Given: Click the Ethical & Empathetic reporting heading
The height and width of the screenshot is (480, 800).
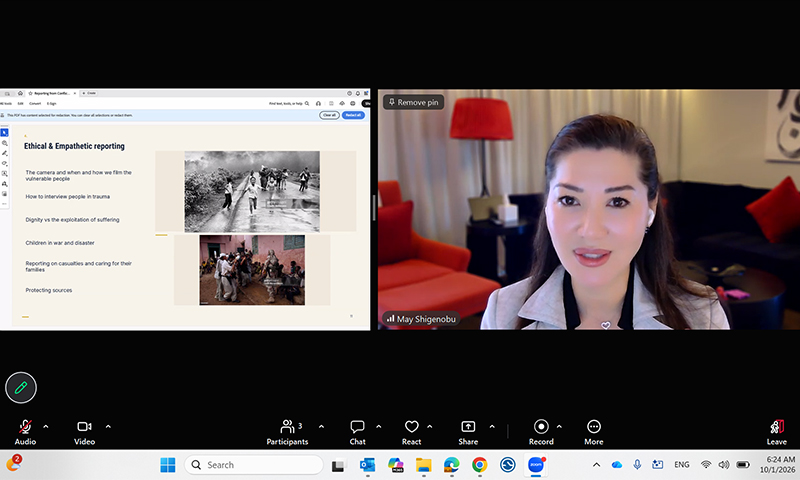Looking at the screenshot, I should pyautogui.click(x=74, y=146).
